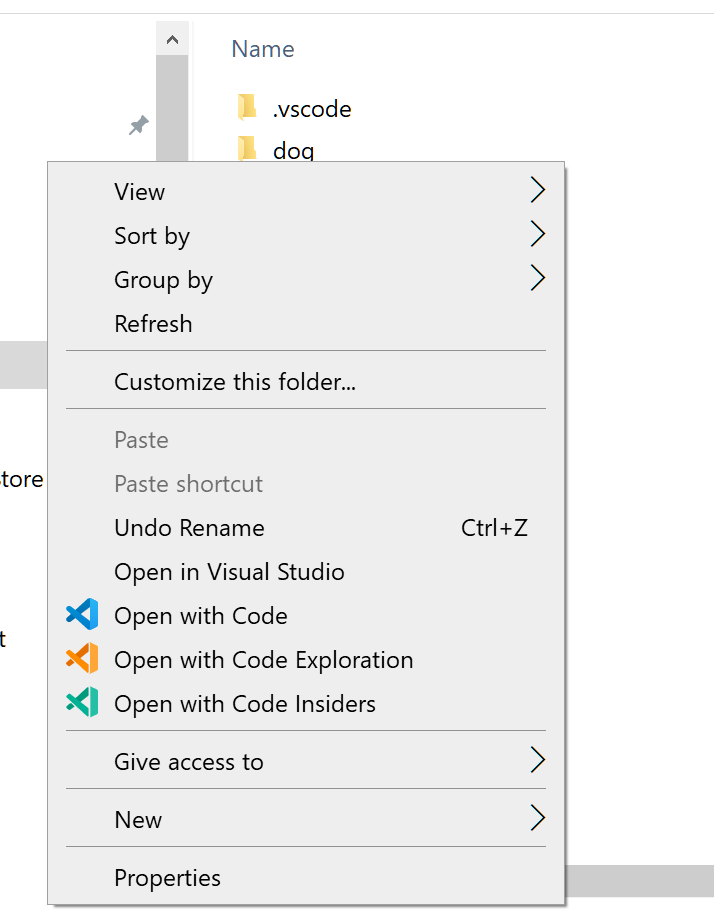Image resolution: width=714 pixels, height=918 pixels.
Task: Expand the Give access to submenu
Action: pyautogui.click(x=537, y=761)
